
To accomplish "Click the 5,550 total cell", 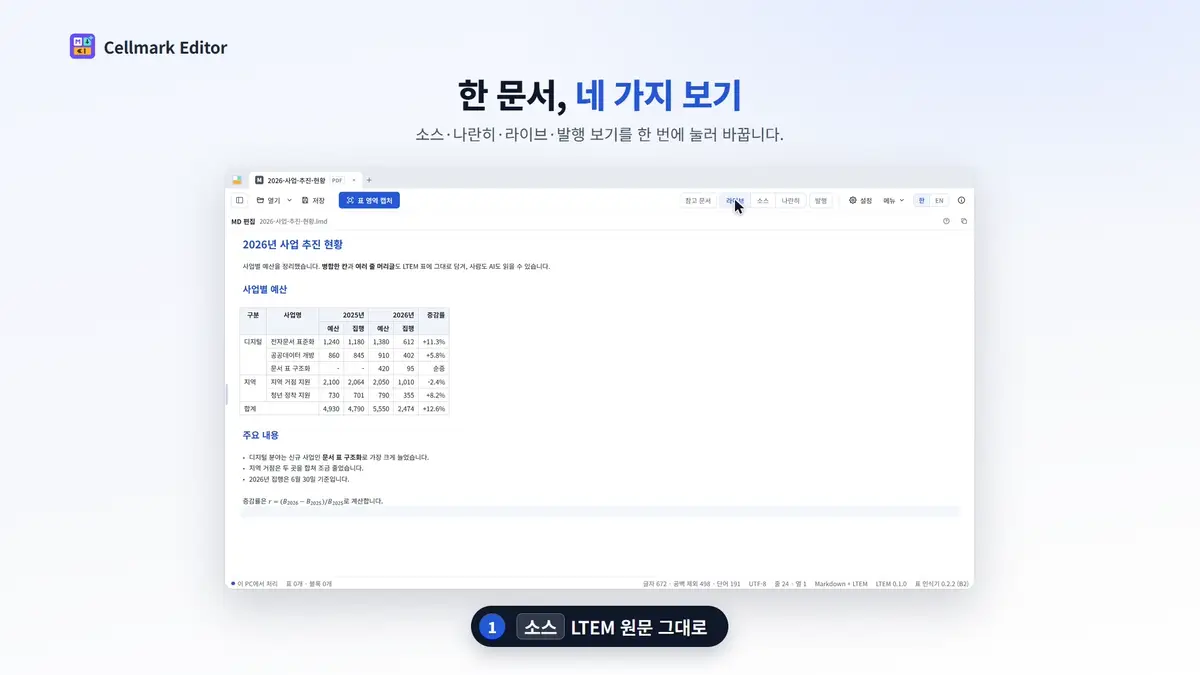I will pyautogui.click(x=382, y=409).
